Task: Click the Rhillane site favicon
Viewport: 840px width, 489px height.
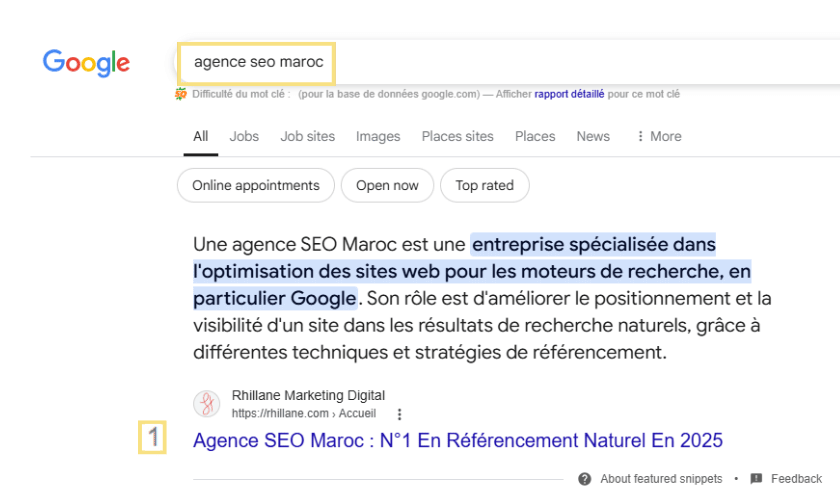Action: (x=207, y=404)
